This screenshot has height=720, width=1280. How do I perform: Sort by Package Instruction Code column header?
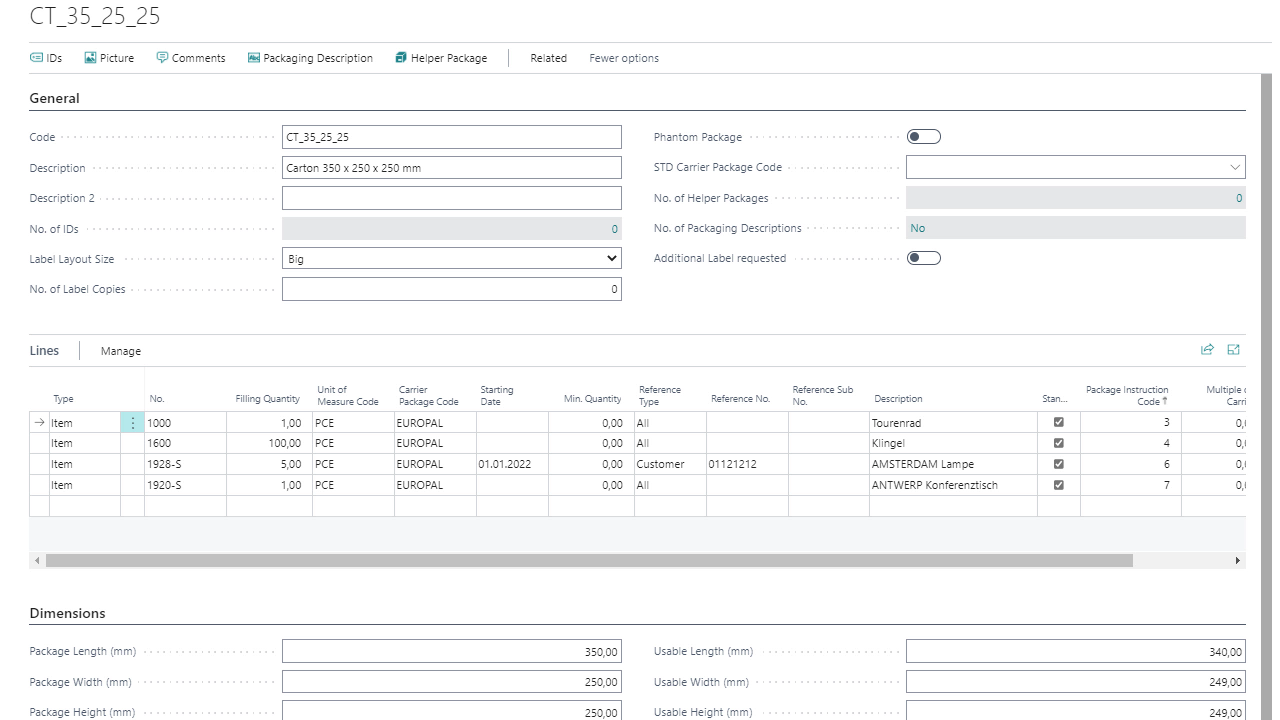click(1127, 395)
